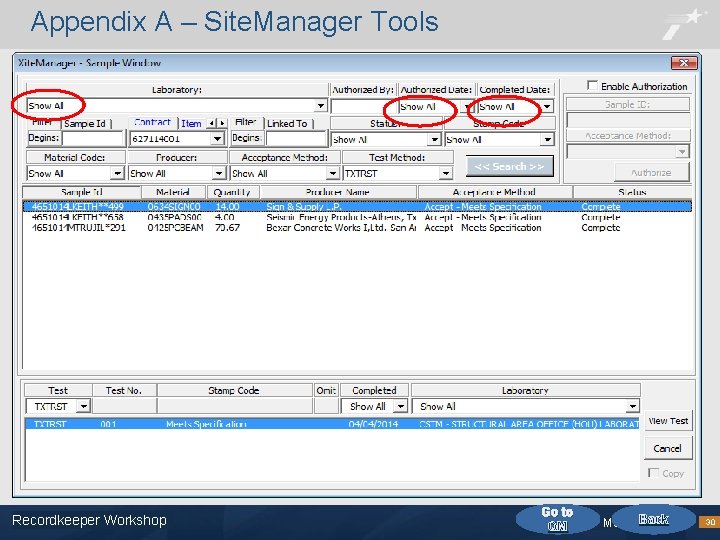The height and width of the screenshot is (540, 720).
Task: Select the Filter tab beside Linked To
Action: pos(246,123)
